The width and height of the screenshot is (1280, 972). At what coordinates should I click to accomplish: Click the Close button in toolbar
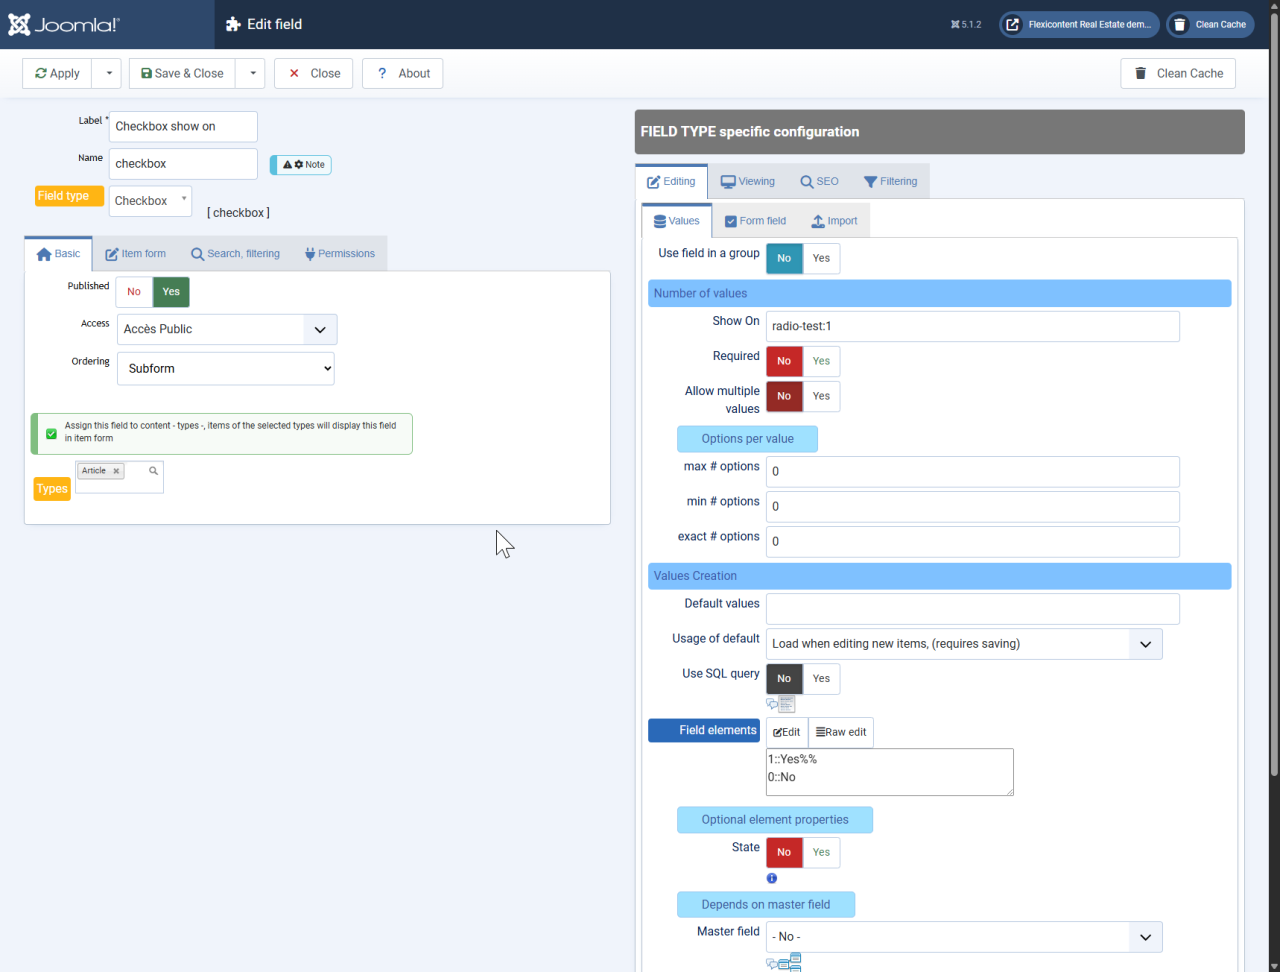313,73
